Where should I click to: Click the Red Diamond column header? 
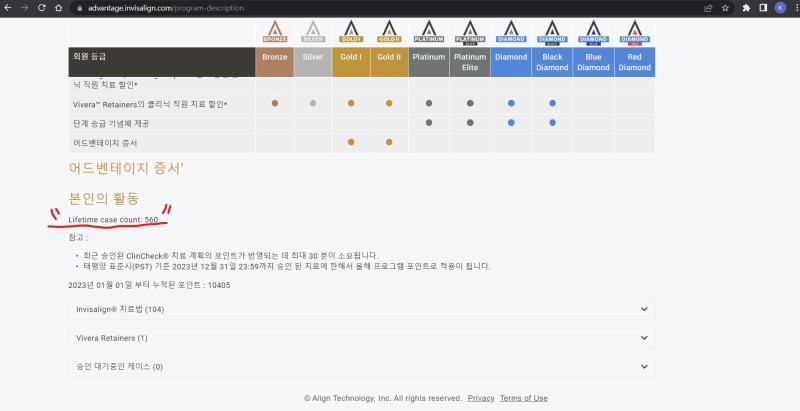(635, 62)
